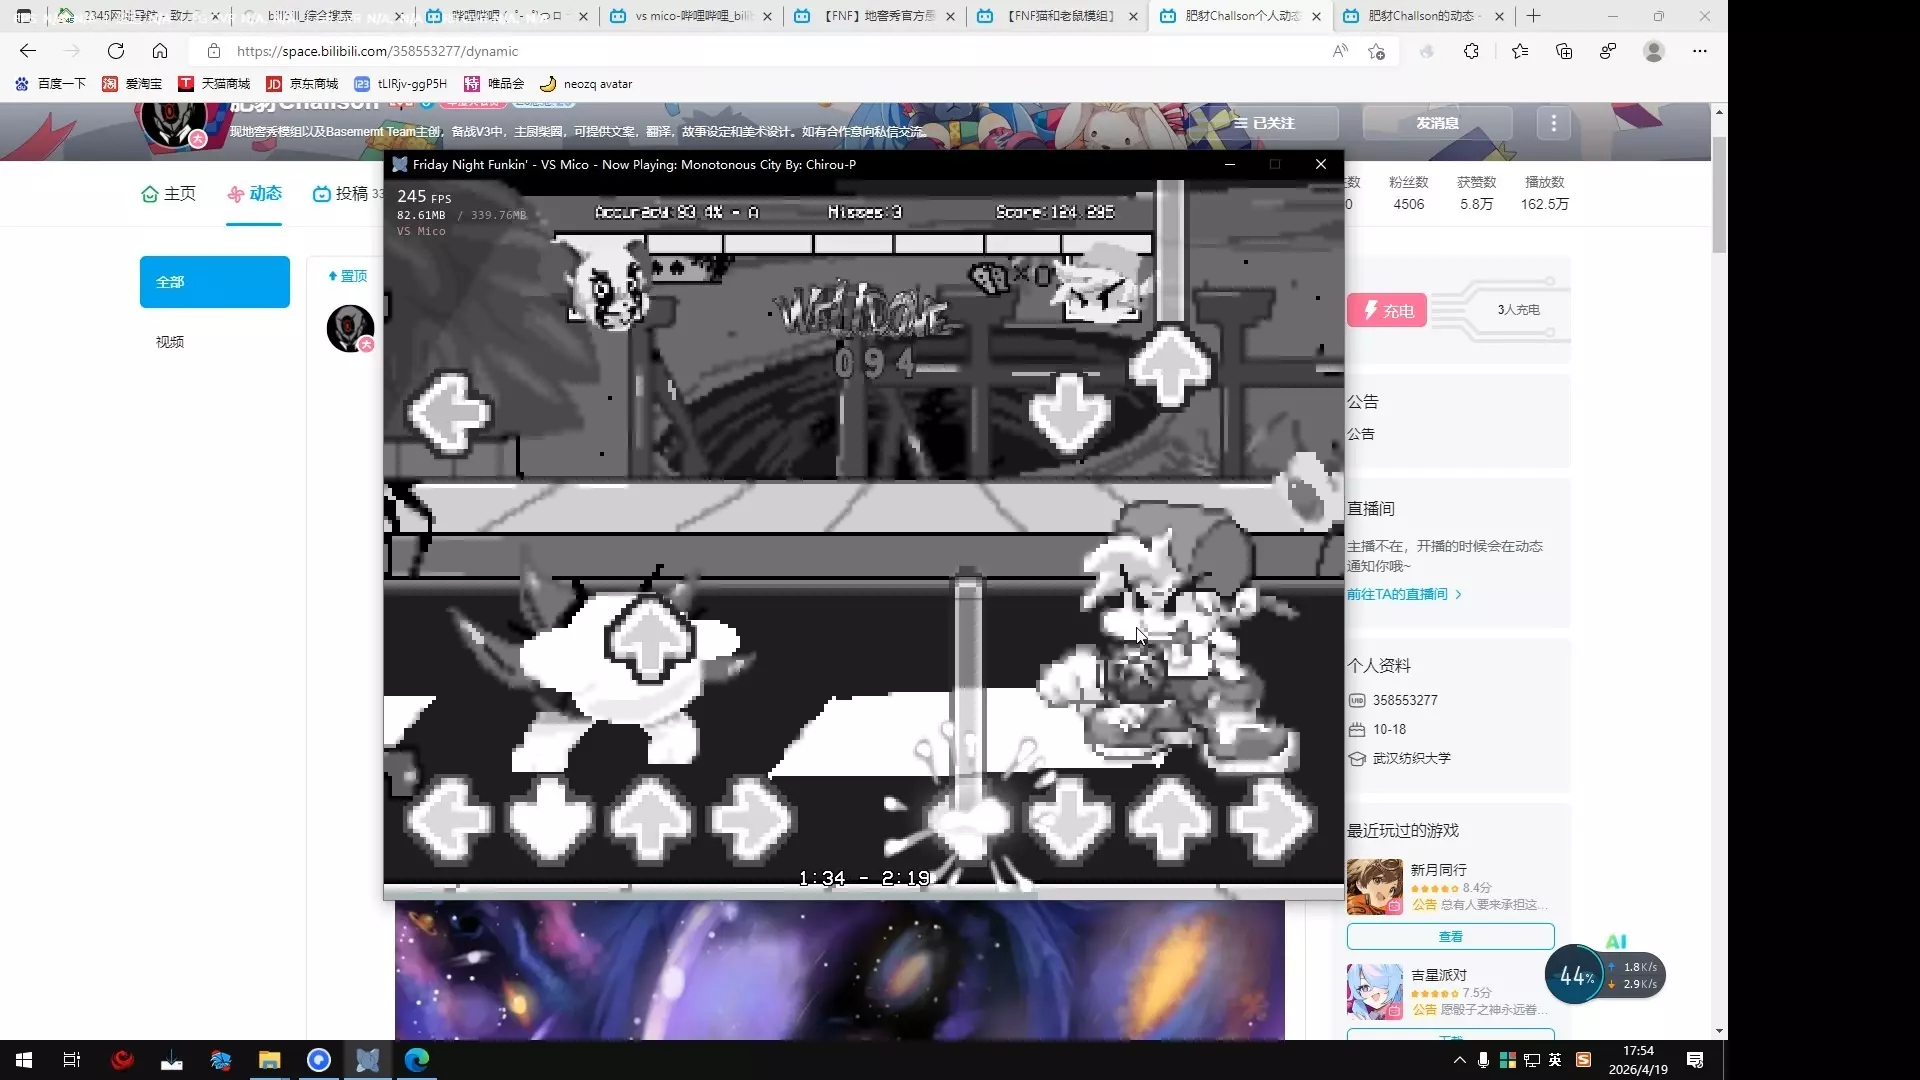The width and height of the screenshot is (1920, 1080).
Task: Show hidden system tray icons
Action: click(x=1459, y=1060)
